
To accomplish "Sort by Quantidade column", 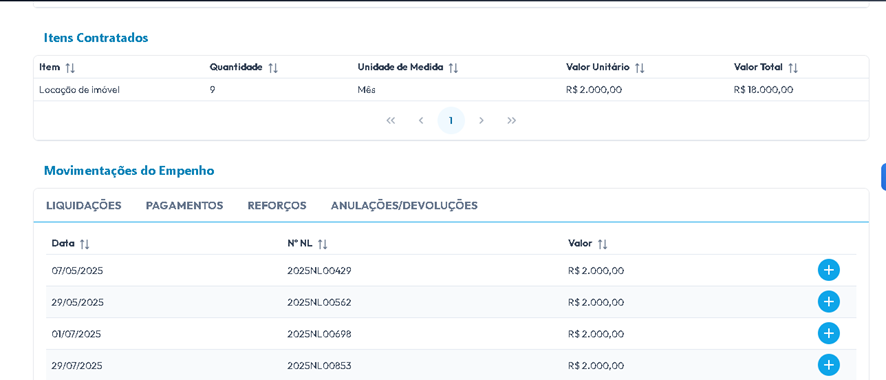I will click(273, 68).
